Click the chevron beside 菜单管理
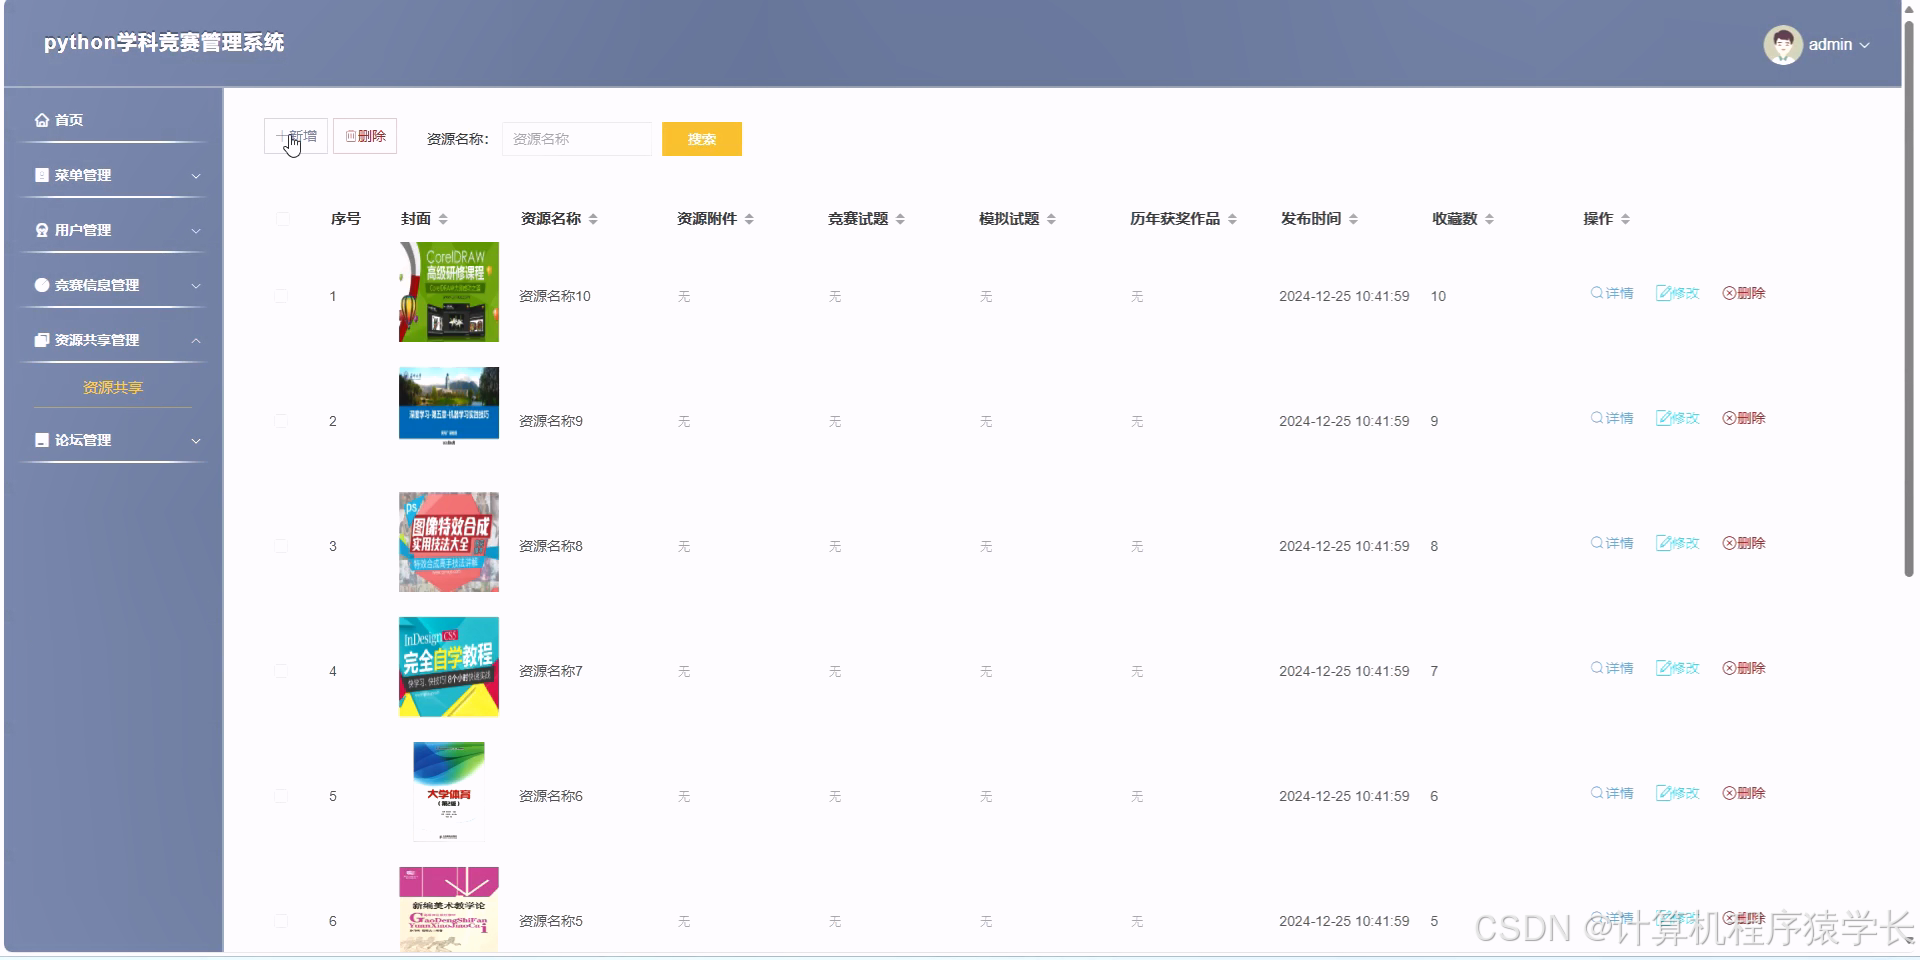This screenshot has height=960, width=1920. (196, 176)
